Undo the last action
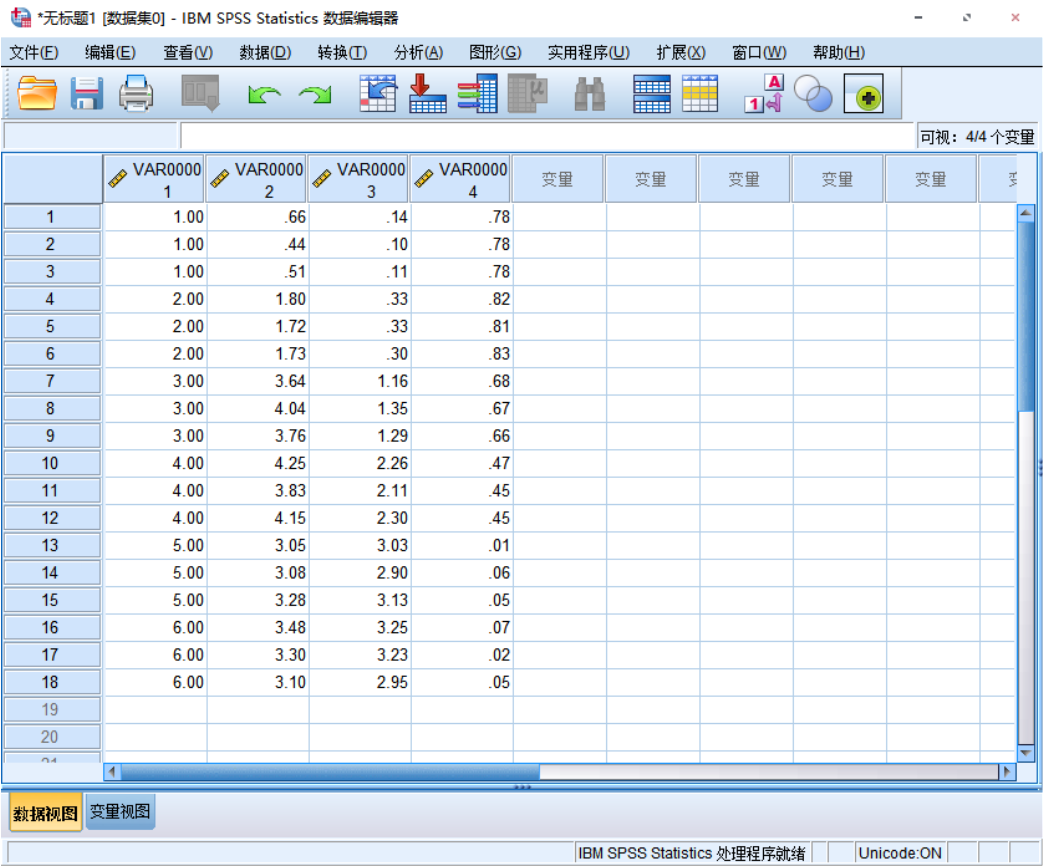Screen dimensions: 1043x866 pos(264,94)
